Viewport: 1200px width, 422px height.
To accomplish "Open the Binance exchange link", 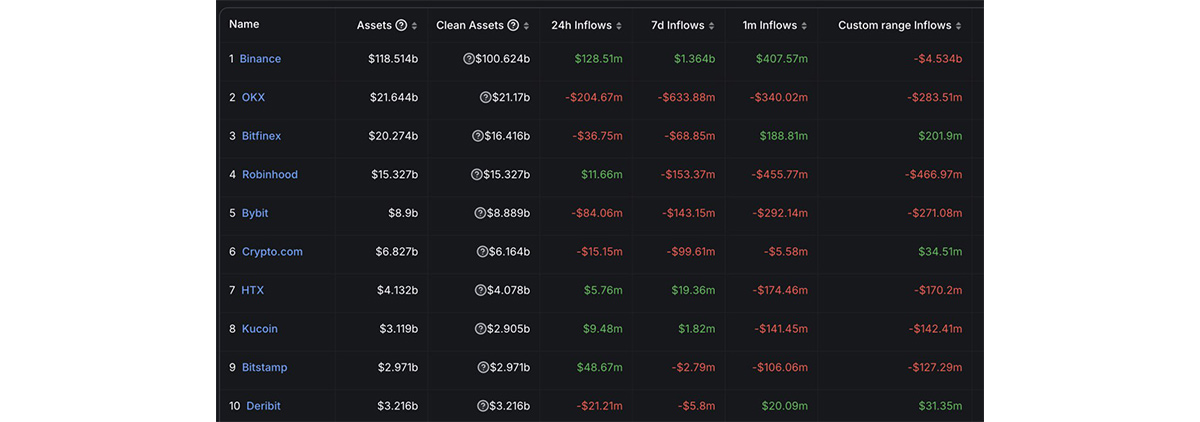I will (x=260, y=59).
